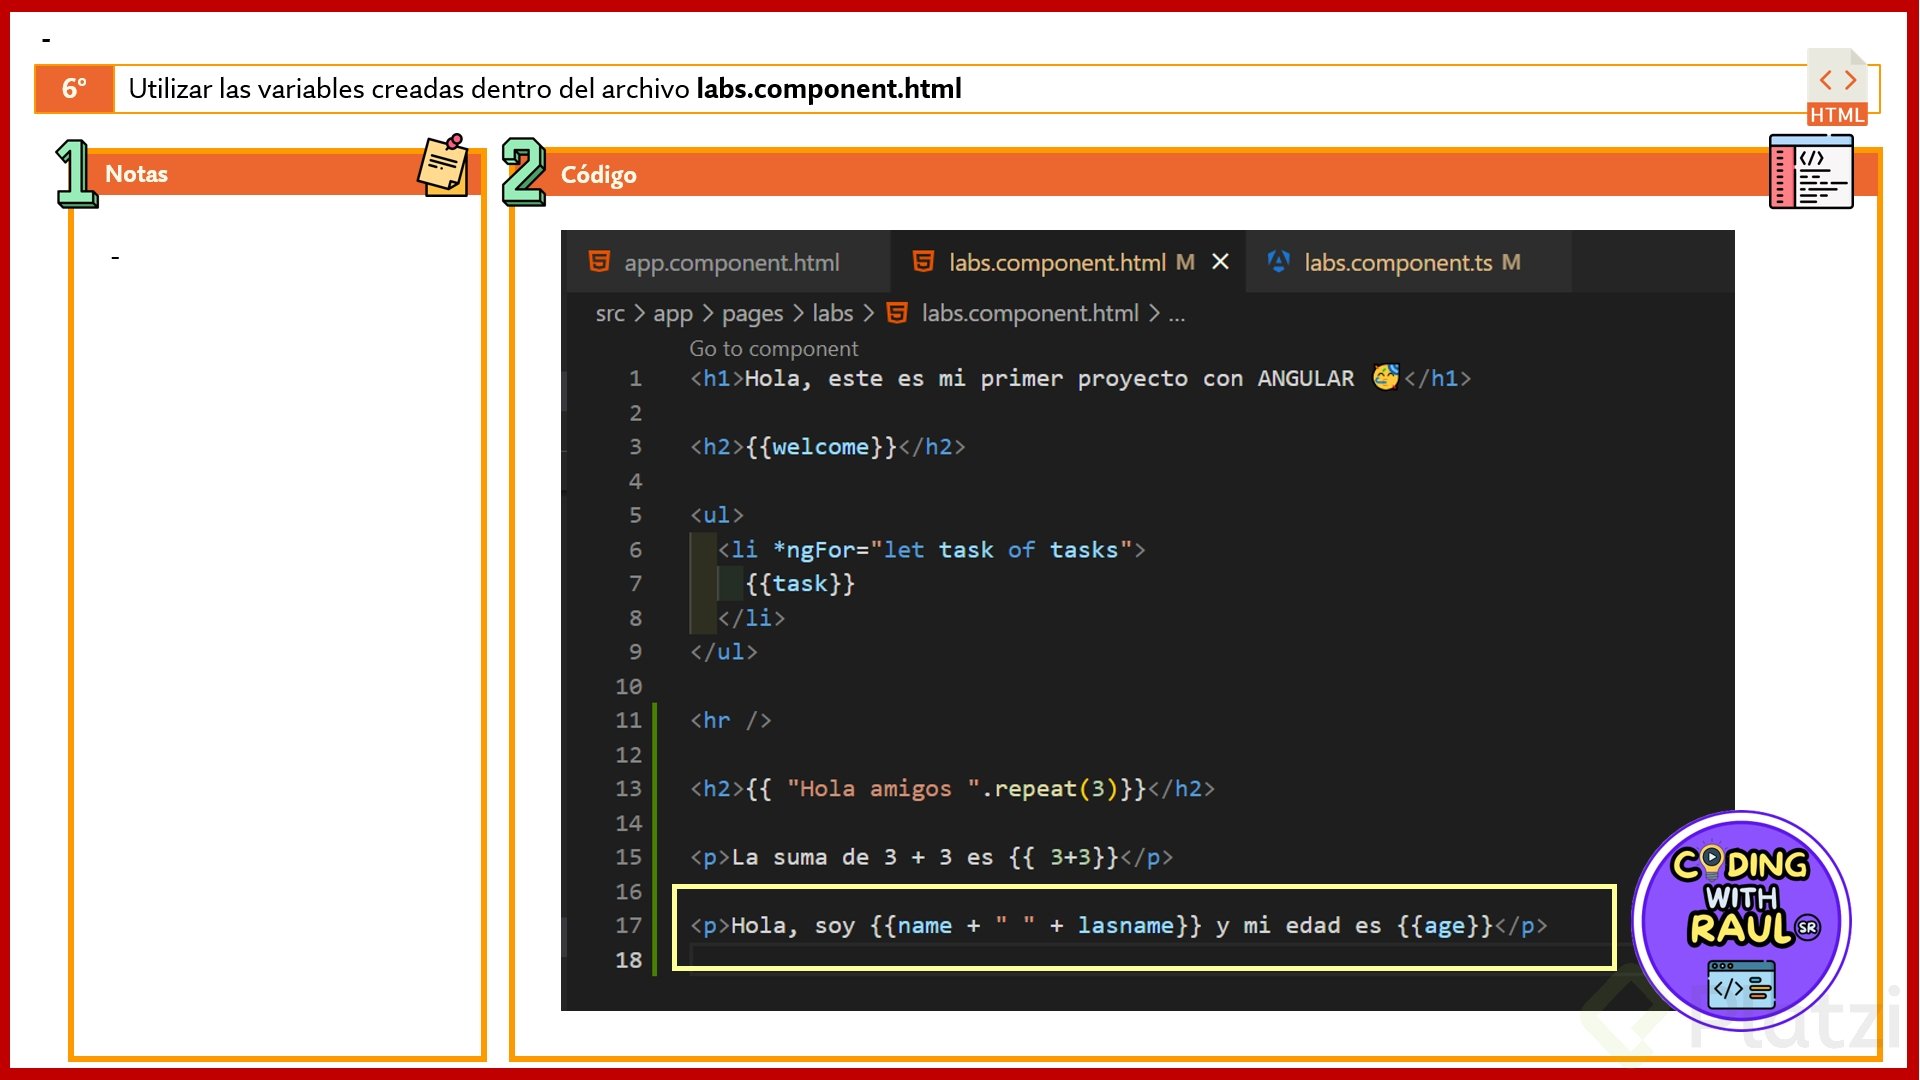Expand the src breadcrumb segment
Image resolution: width=1920 pixels, height=1080 pixels.
(x=609, y=314)
